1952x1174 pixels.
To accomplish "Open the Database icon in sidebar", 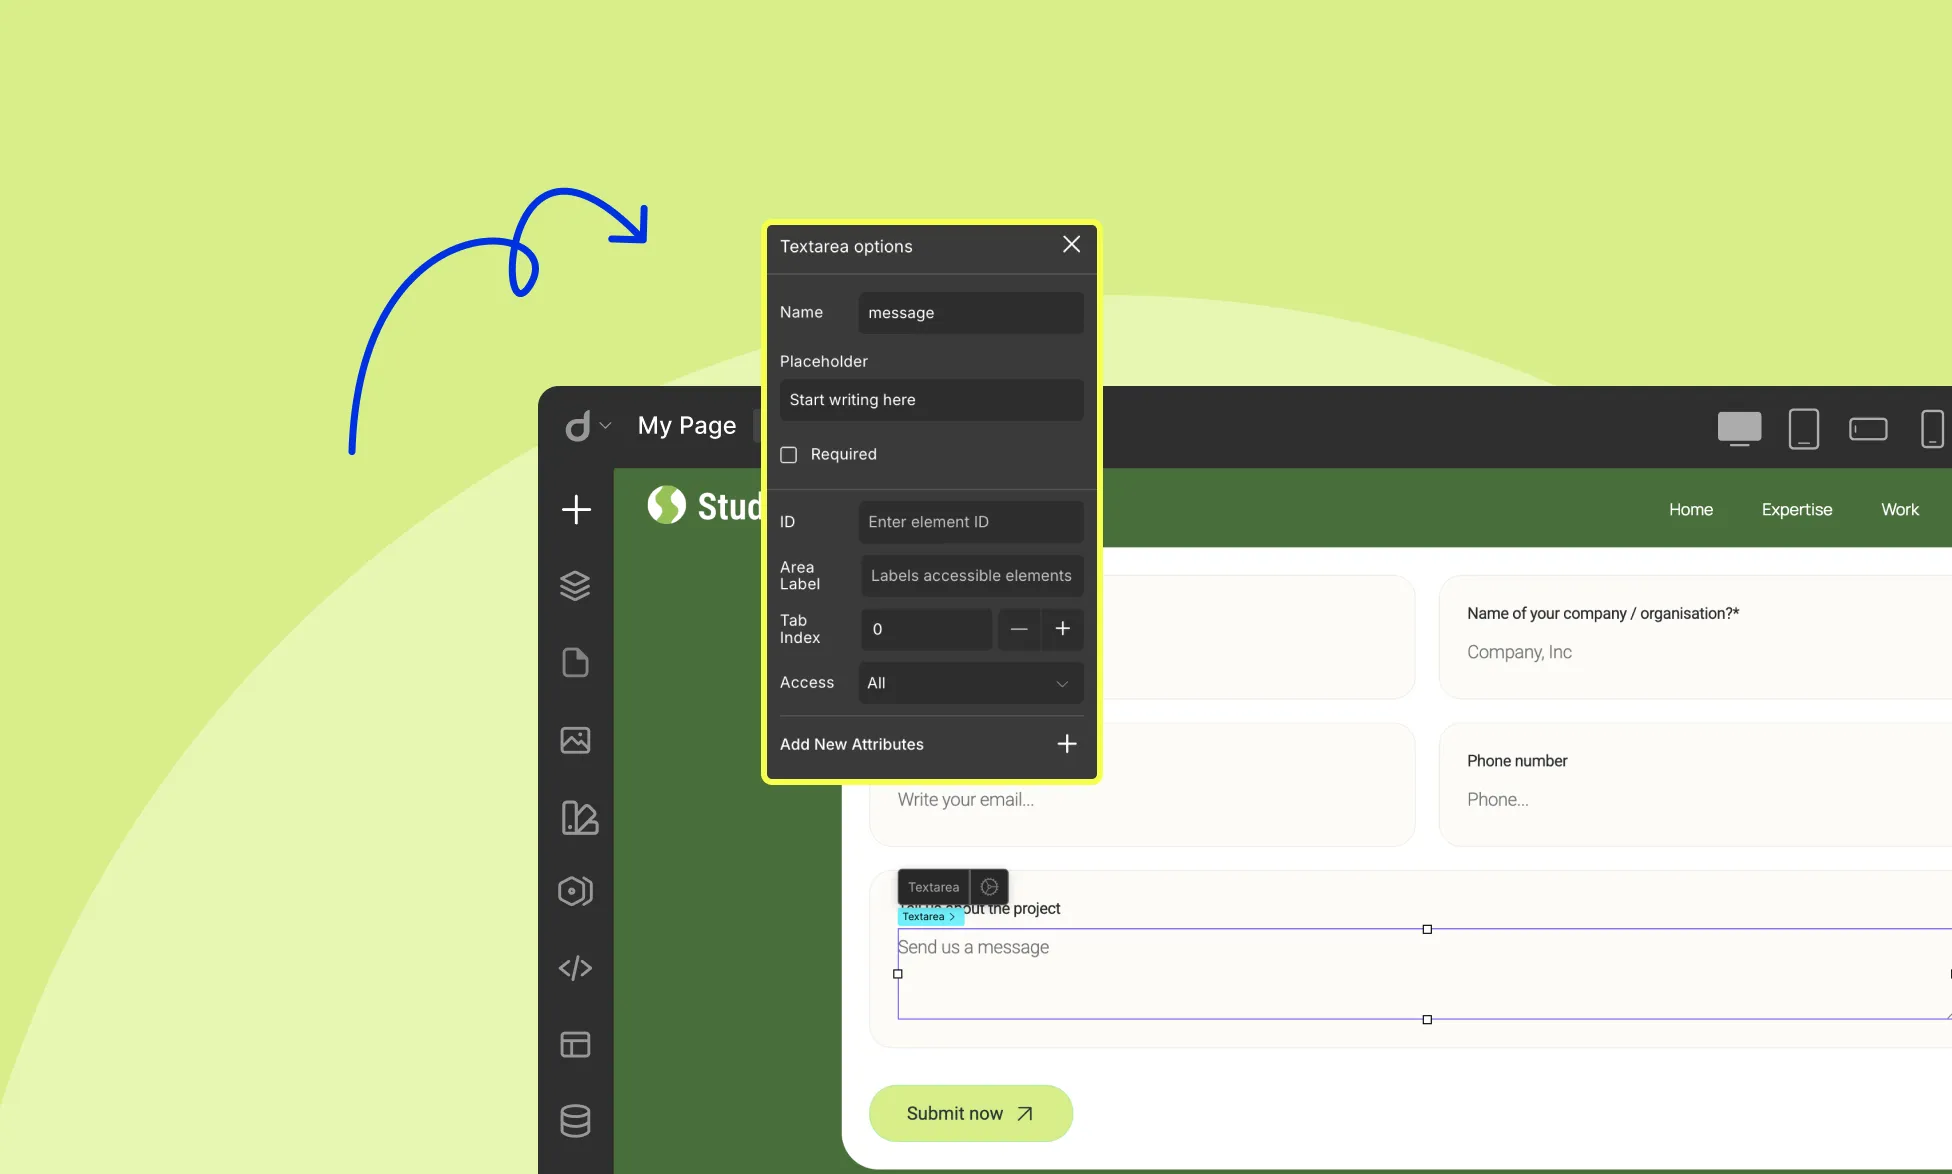I will coord(575,1121).
